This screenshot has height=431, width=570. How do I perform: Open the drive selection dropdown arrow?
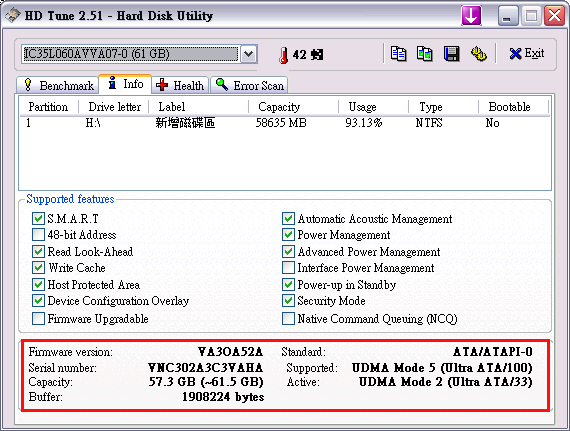pos(249,54)
